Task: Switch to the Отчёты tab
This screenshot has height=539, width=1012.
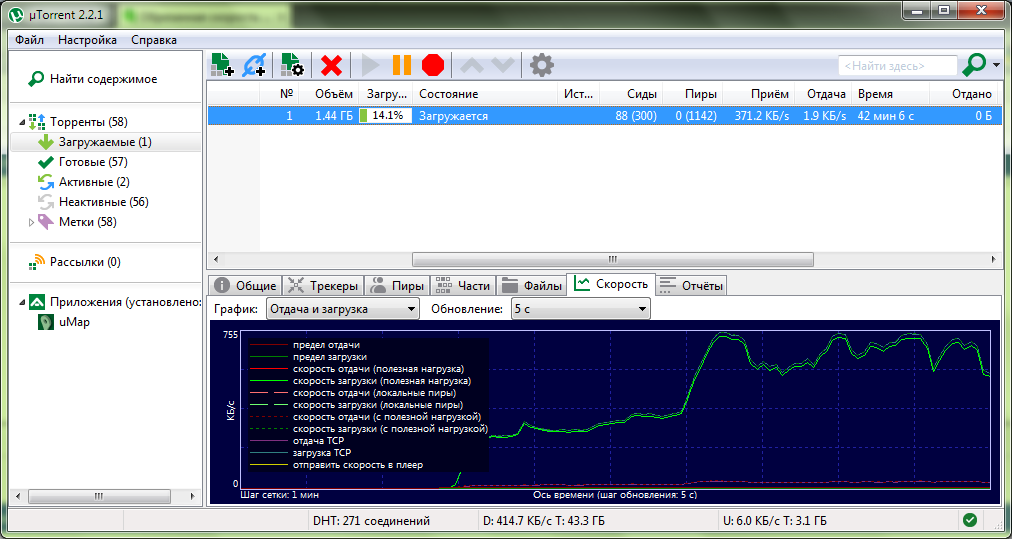Action: point(691,285)
